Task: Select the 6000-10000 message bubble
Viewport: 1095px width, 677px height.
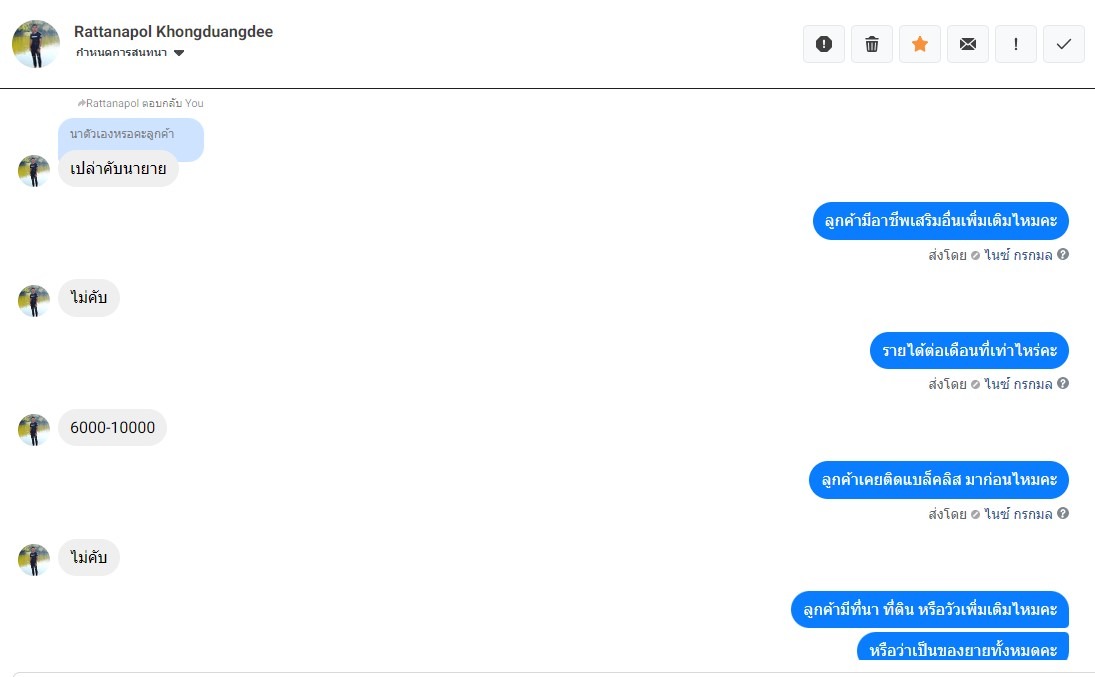Action: tap(112, 428)
